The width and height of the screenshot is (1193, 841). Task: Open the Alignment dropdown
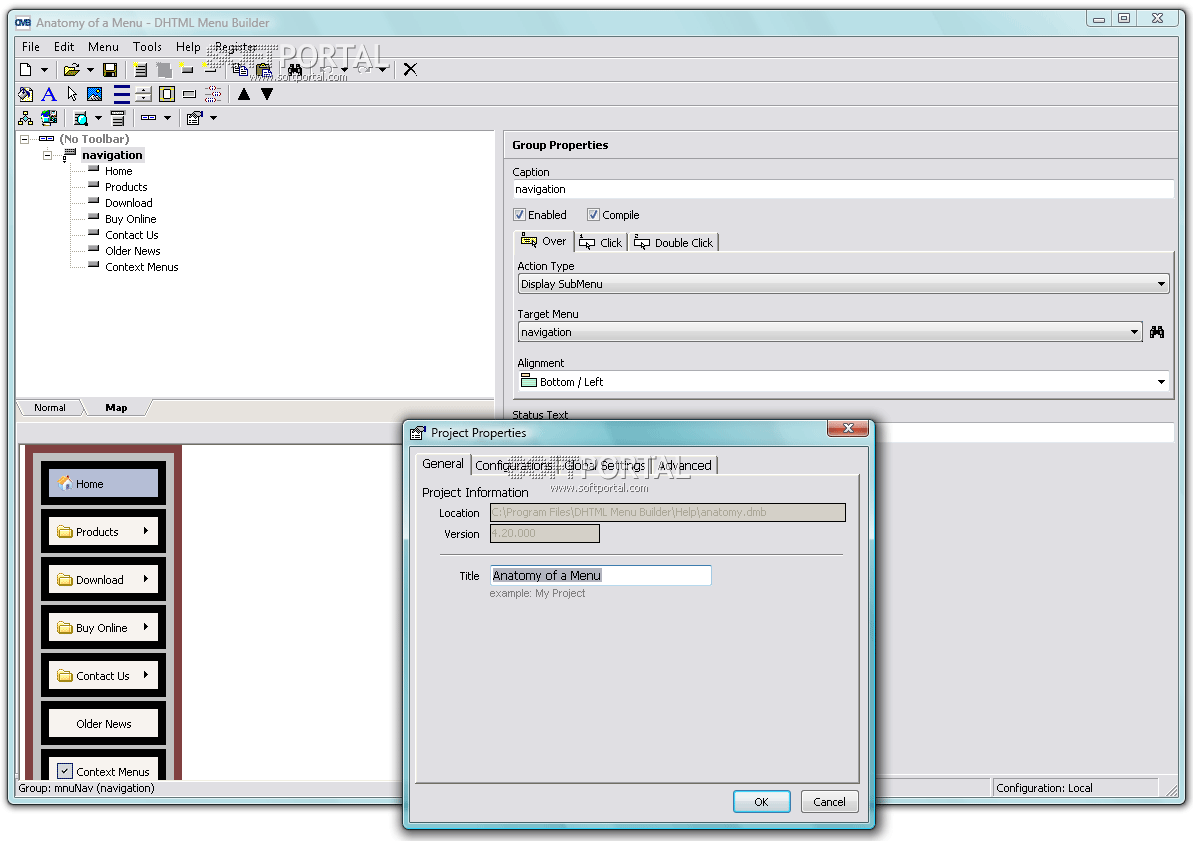pos(844,381)
